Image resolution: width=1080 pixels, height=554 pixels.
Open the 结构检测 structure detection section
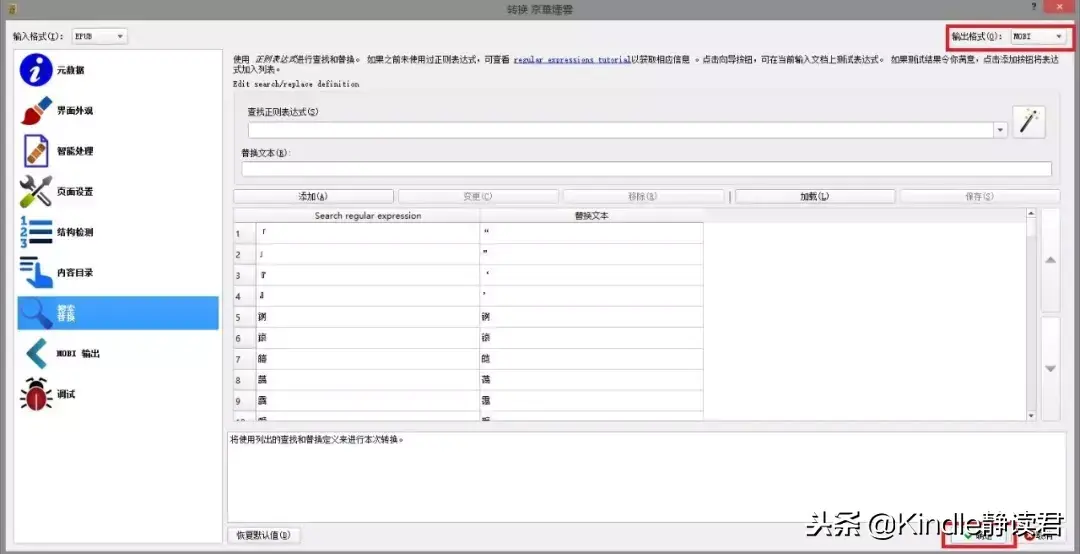118,232
